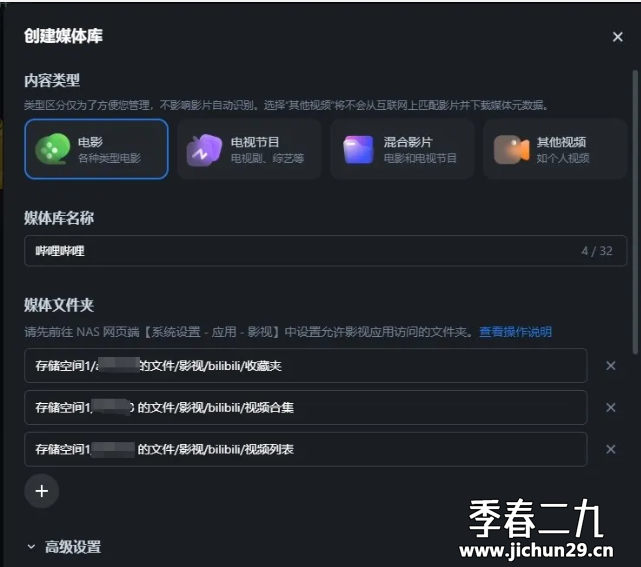Focus the 媒体库名称 input containing 哔哩哔哩
Image resolution: width=641 pixels, height=567 pixels.
click(325, 251)
